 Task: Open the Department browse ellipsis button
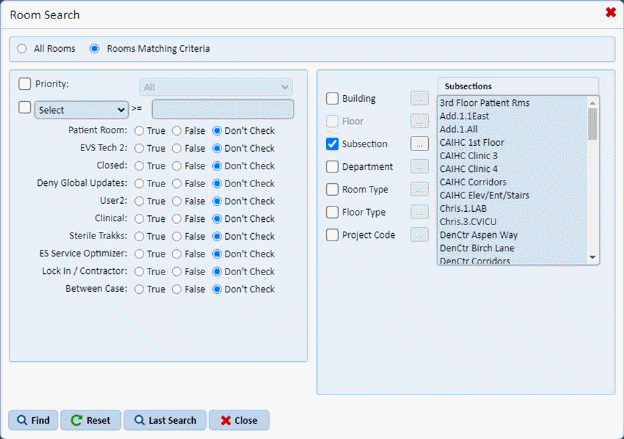(420, 166)
